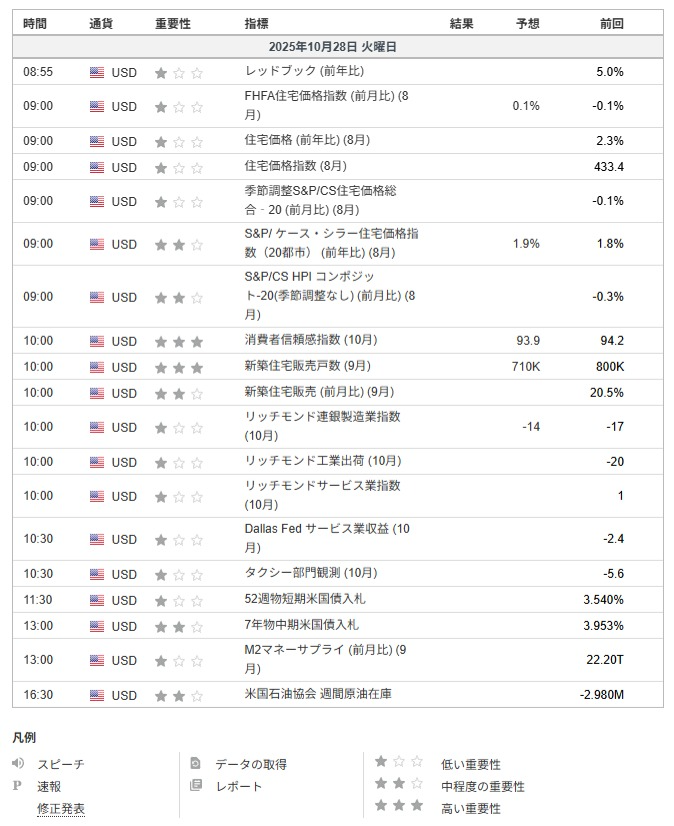674x826 pixels.
Task: Click the 指標 column header
Action: click(x=256, y=23)
